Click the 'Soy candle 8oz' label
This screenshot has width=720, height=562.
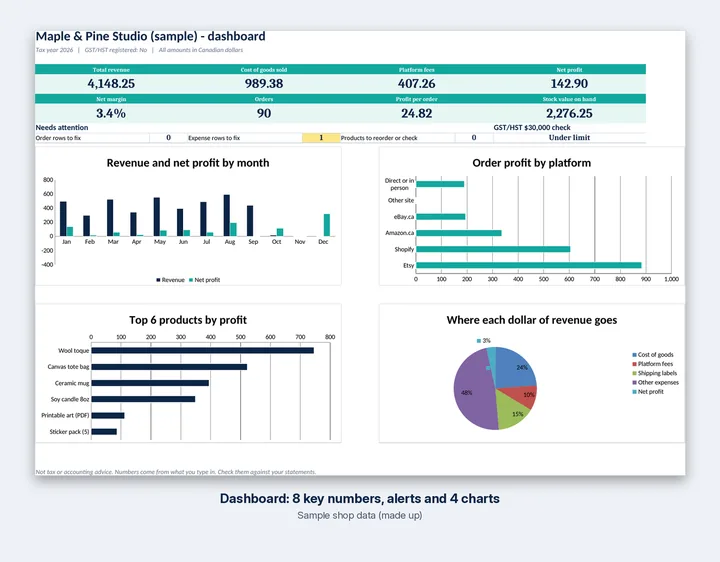(70, 399)
